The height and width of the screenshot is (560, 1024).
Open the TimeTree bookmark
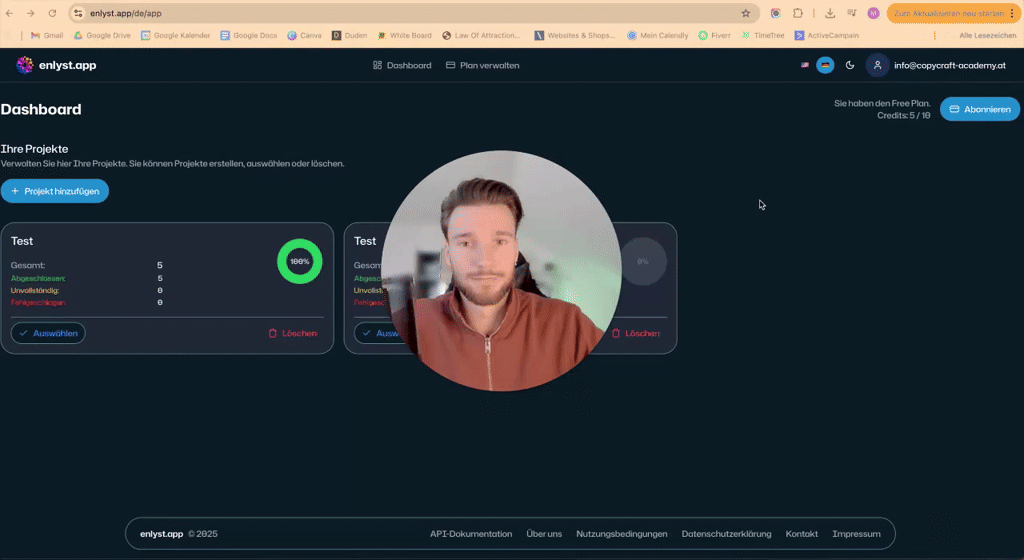point(763,35)
